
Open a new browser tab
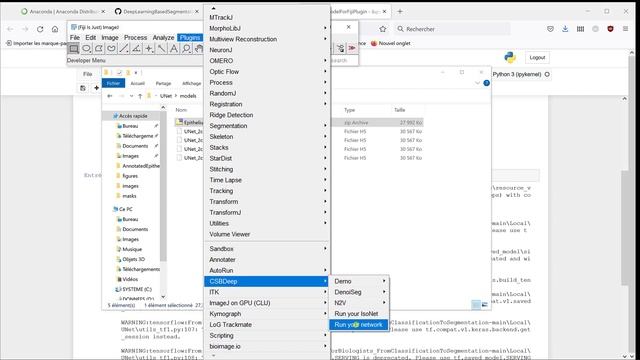[400, 11]
